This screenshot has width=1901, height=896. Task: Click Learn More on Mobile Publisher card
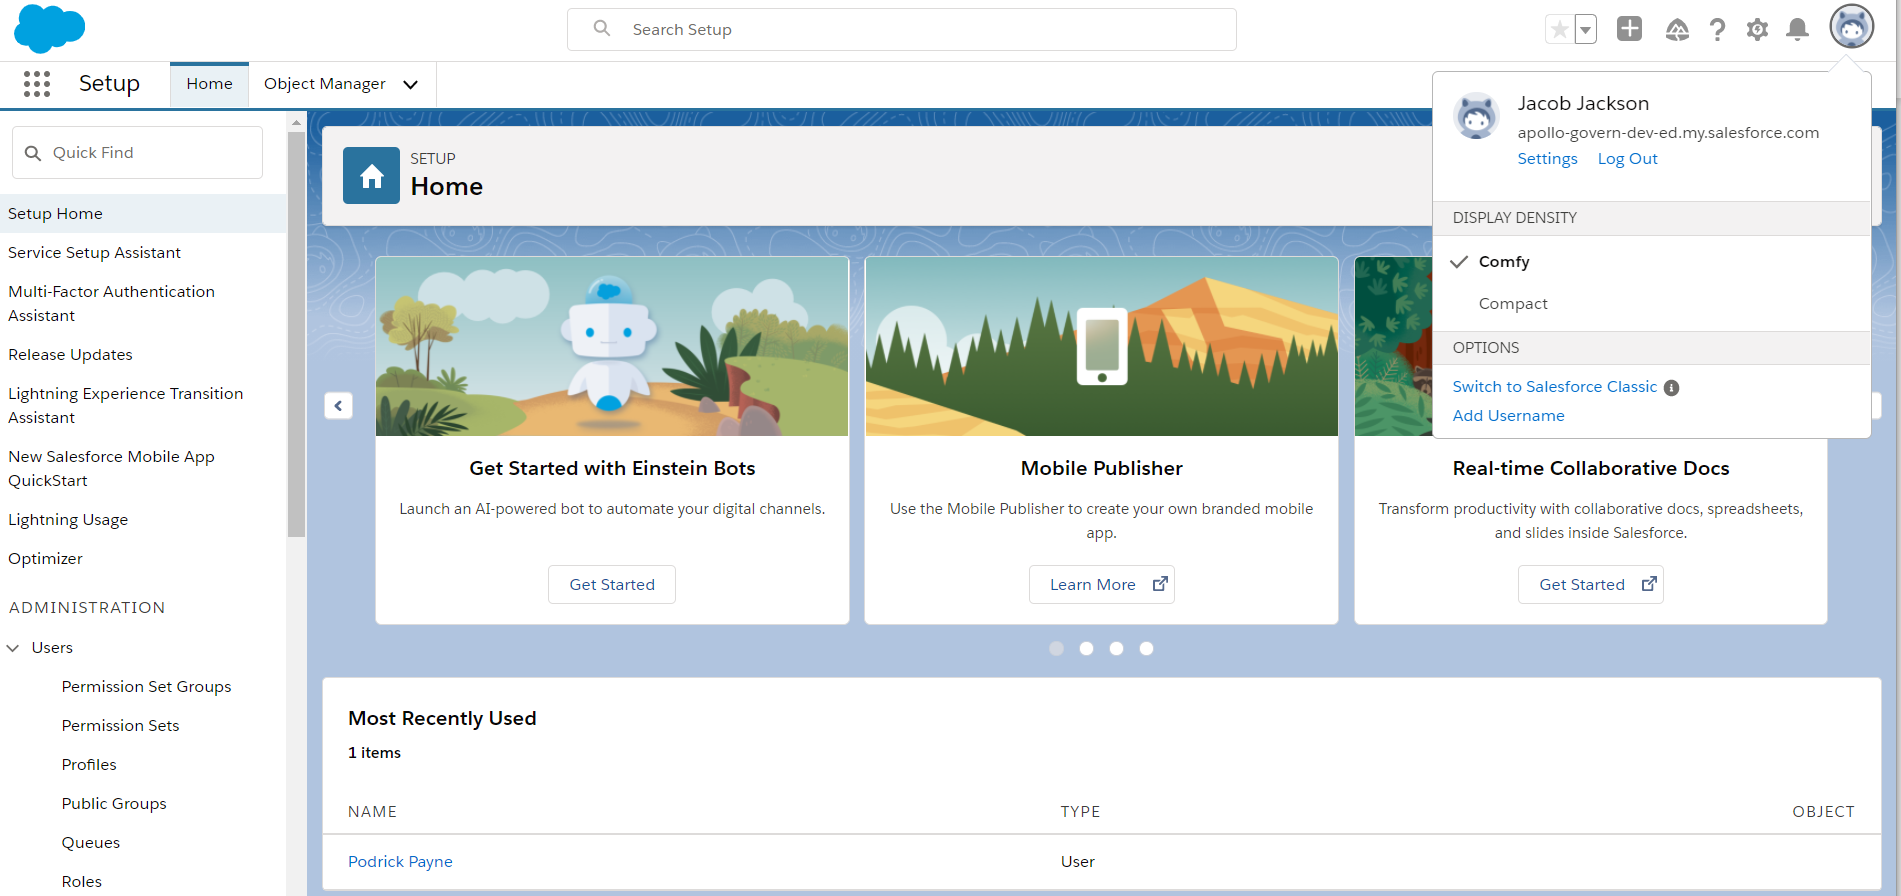(x=1102, y=585)
